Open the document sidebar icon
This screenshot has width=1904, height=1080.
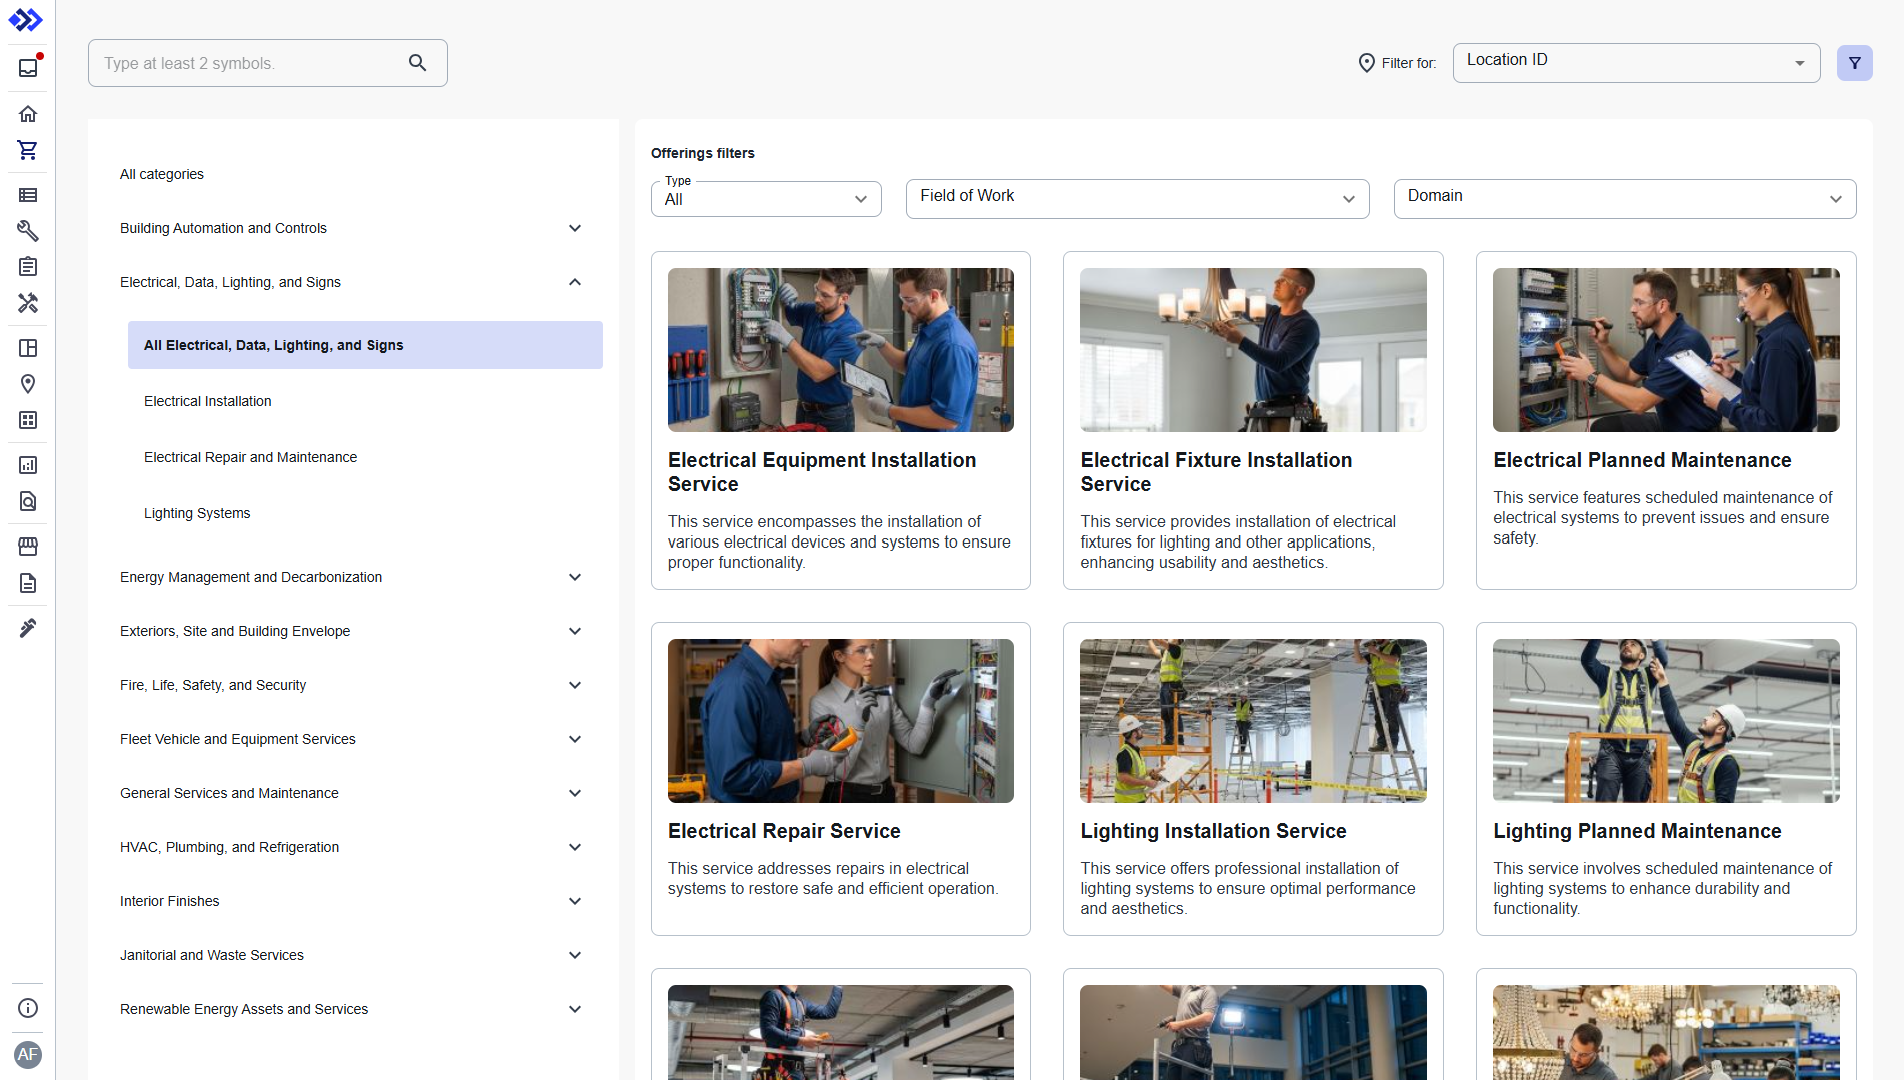tap(28, 583)
